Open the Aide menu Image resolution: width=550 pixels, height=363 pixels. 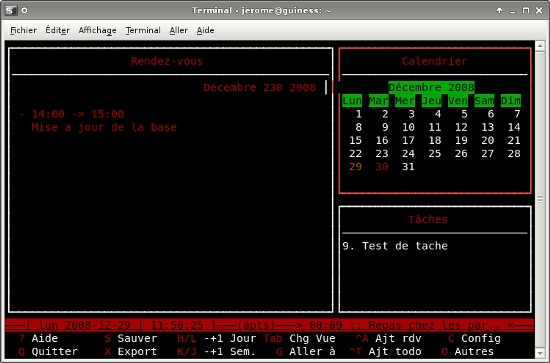click(205, 31)
